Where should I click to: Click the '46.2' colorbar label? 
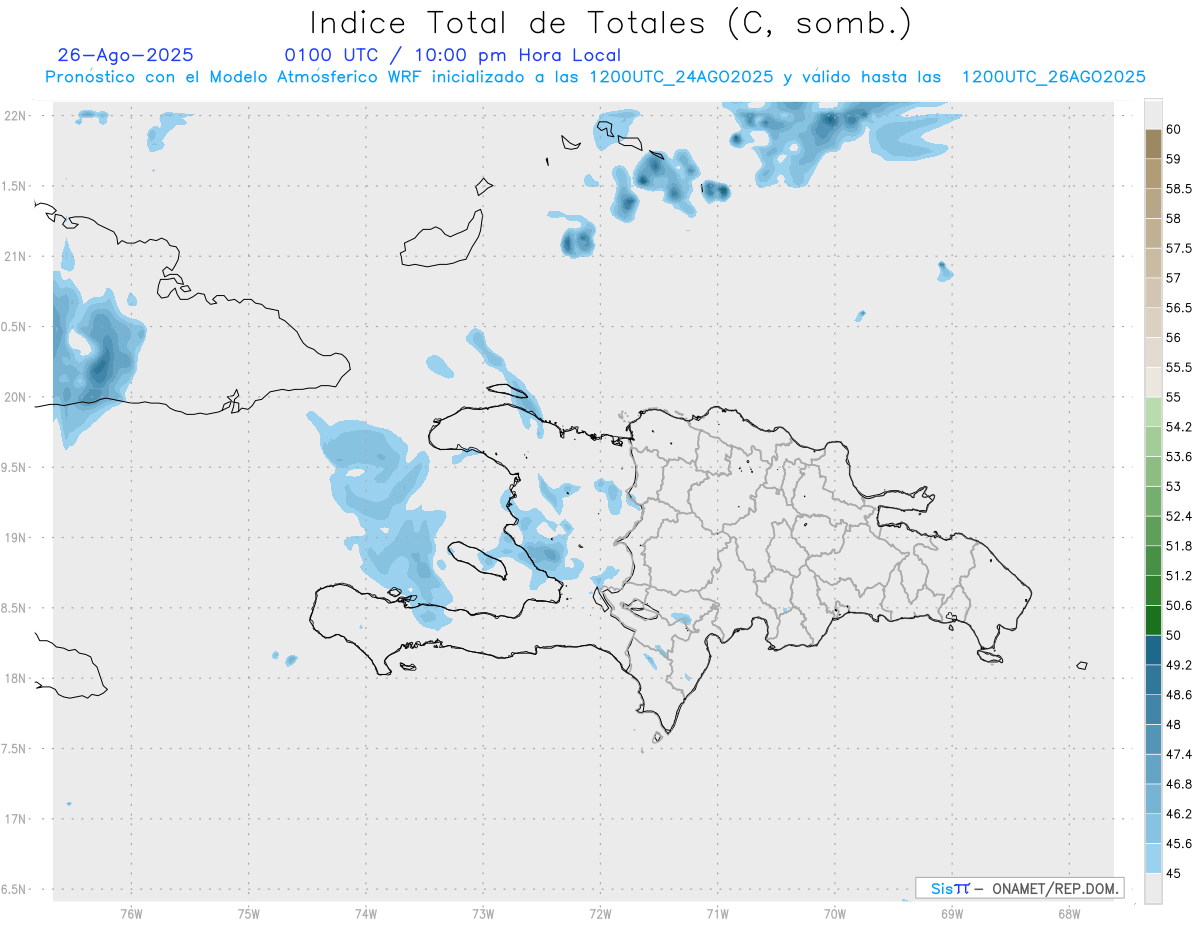(x=1179, y=813)
